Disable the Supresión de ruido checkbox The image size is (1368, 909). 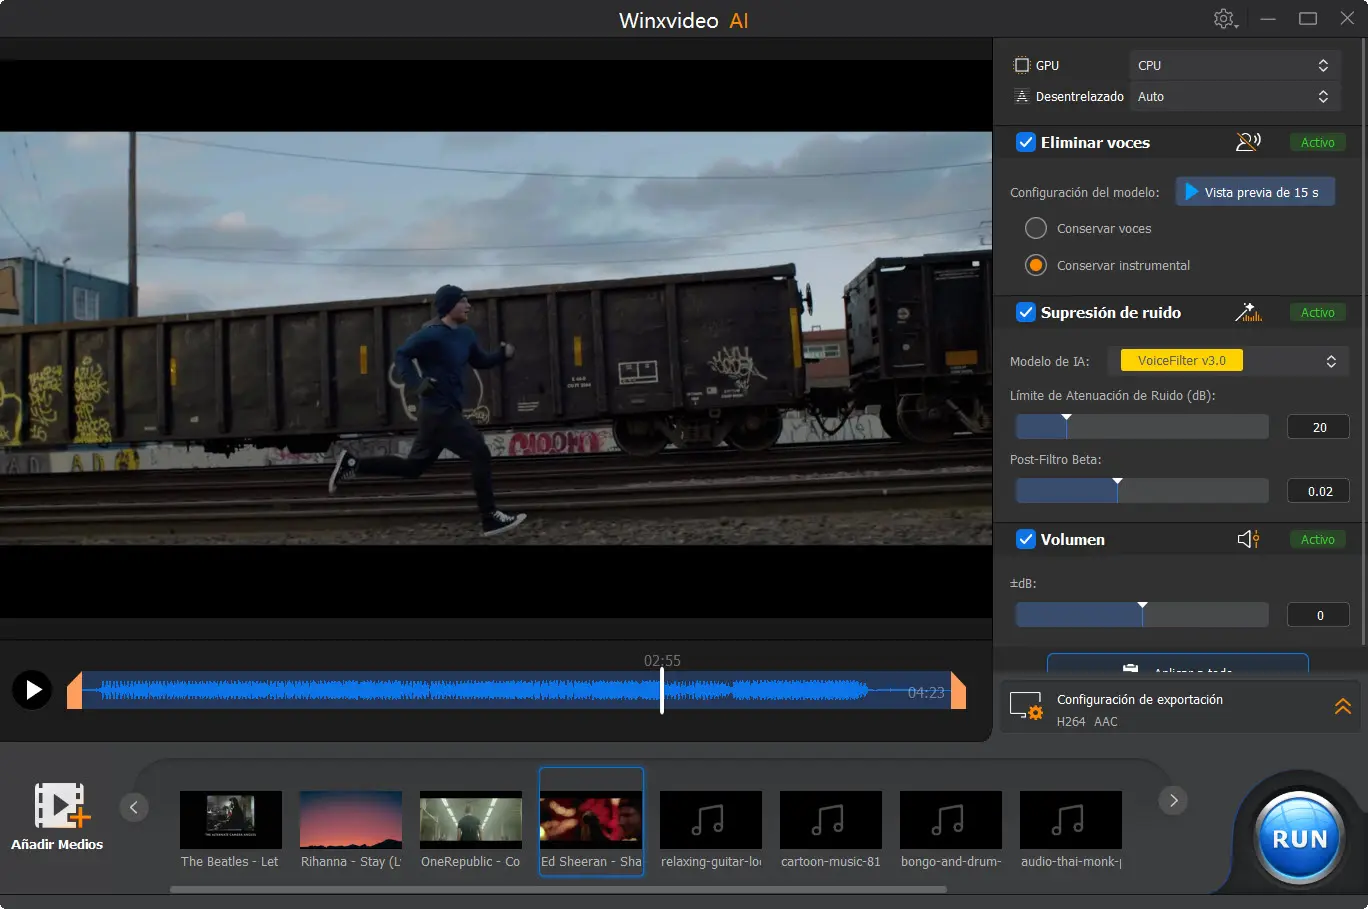[1026, 312]
